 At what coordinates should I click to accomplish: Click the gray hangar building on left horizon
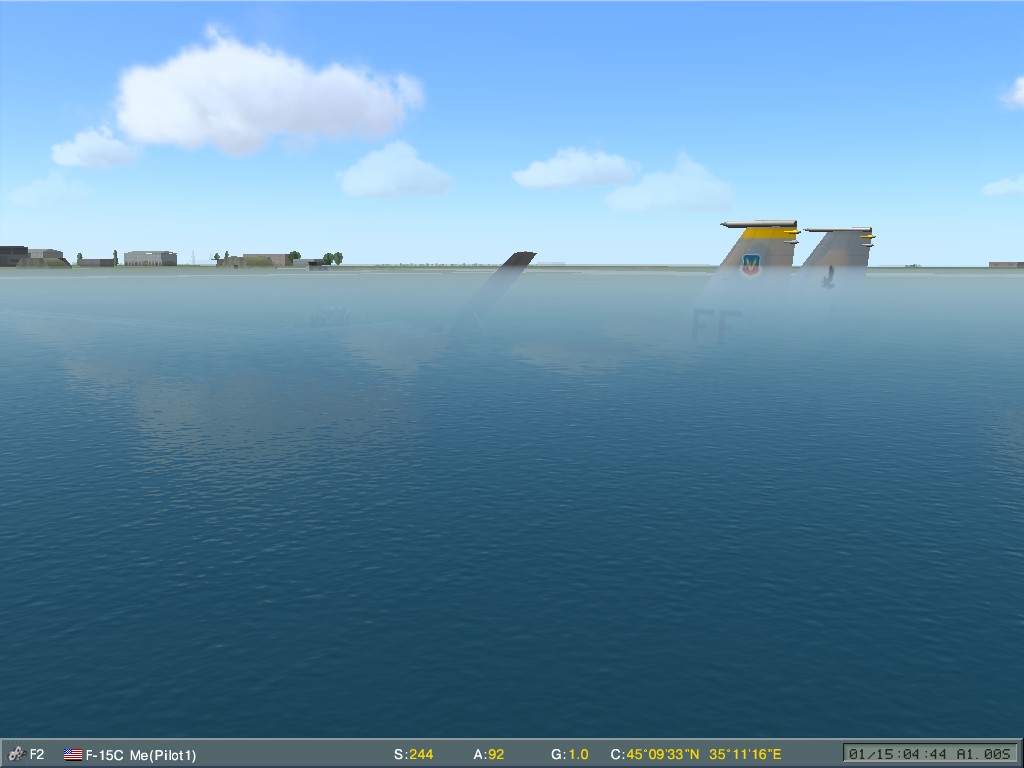click(x=150, y=258)
